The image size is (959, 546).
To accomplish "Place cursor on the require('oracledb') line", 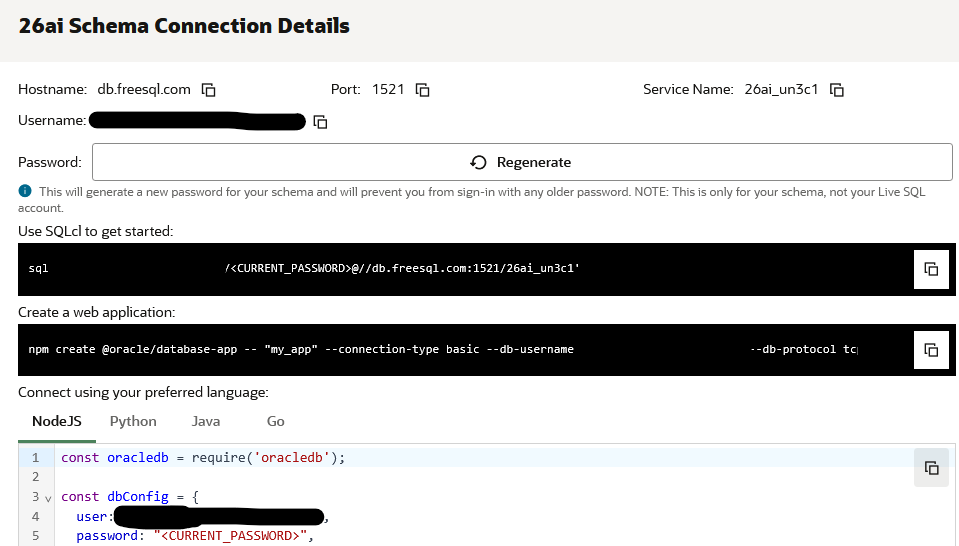I will click(x=202, y=458).
